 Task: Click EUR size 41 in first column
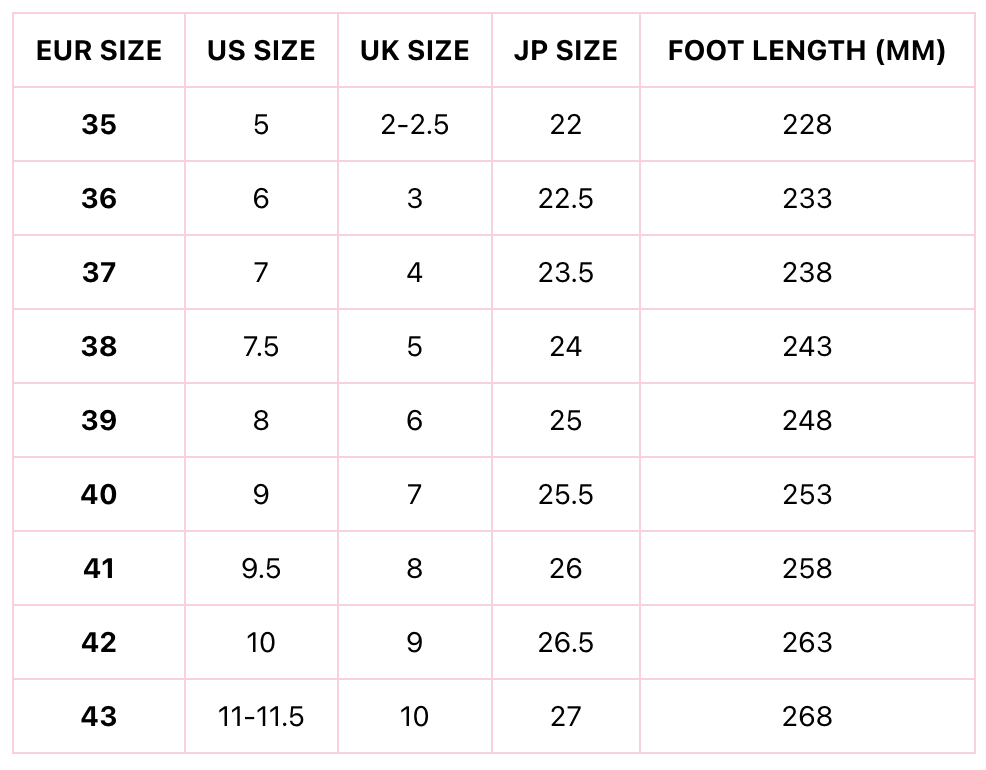click(99, 569)
